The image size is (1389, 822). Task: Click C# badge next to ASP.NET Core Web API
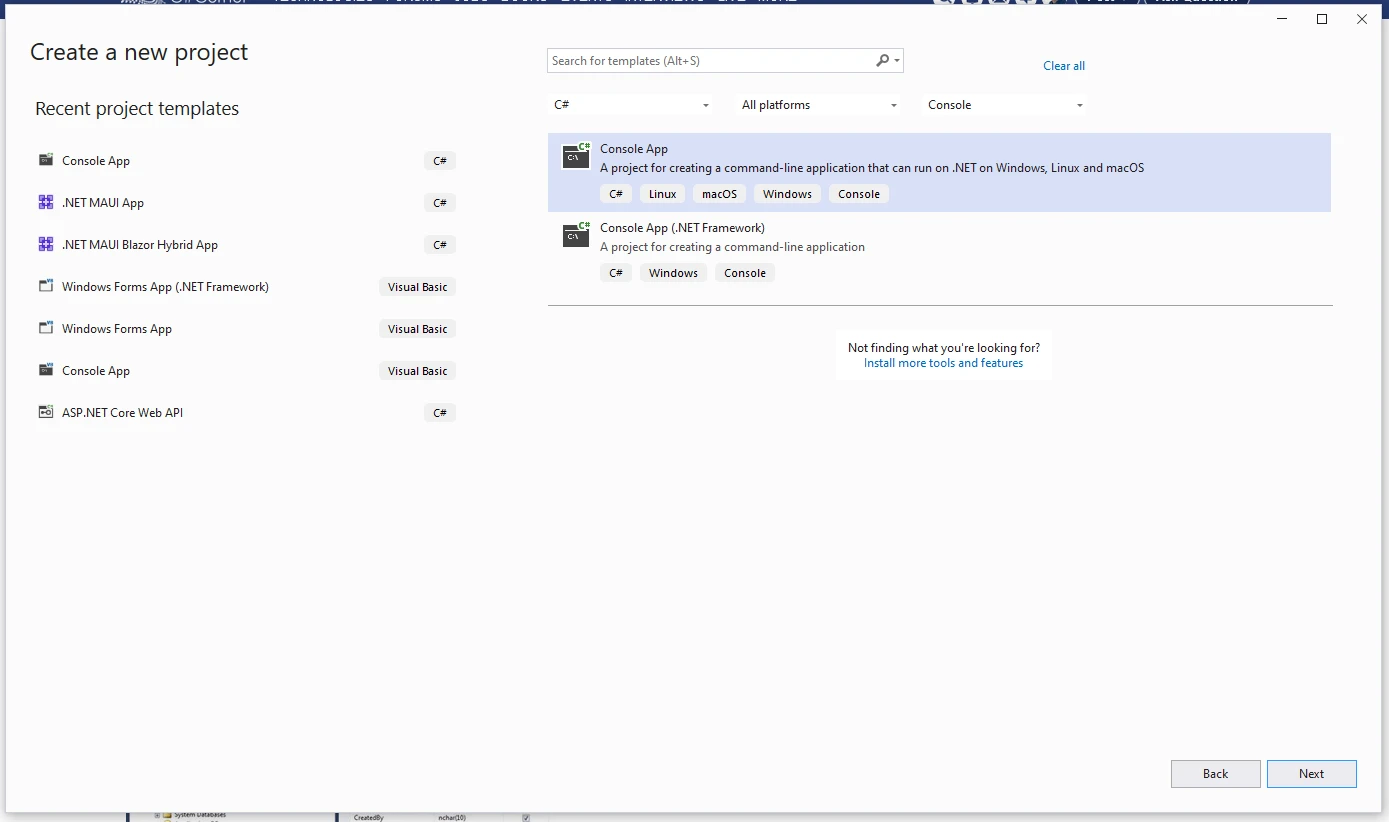(440, 412)
